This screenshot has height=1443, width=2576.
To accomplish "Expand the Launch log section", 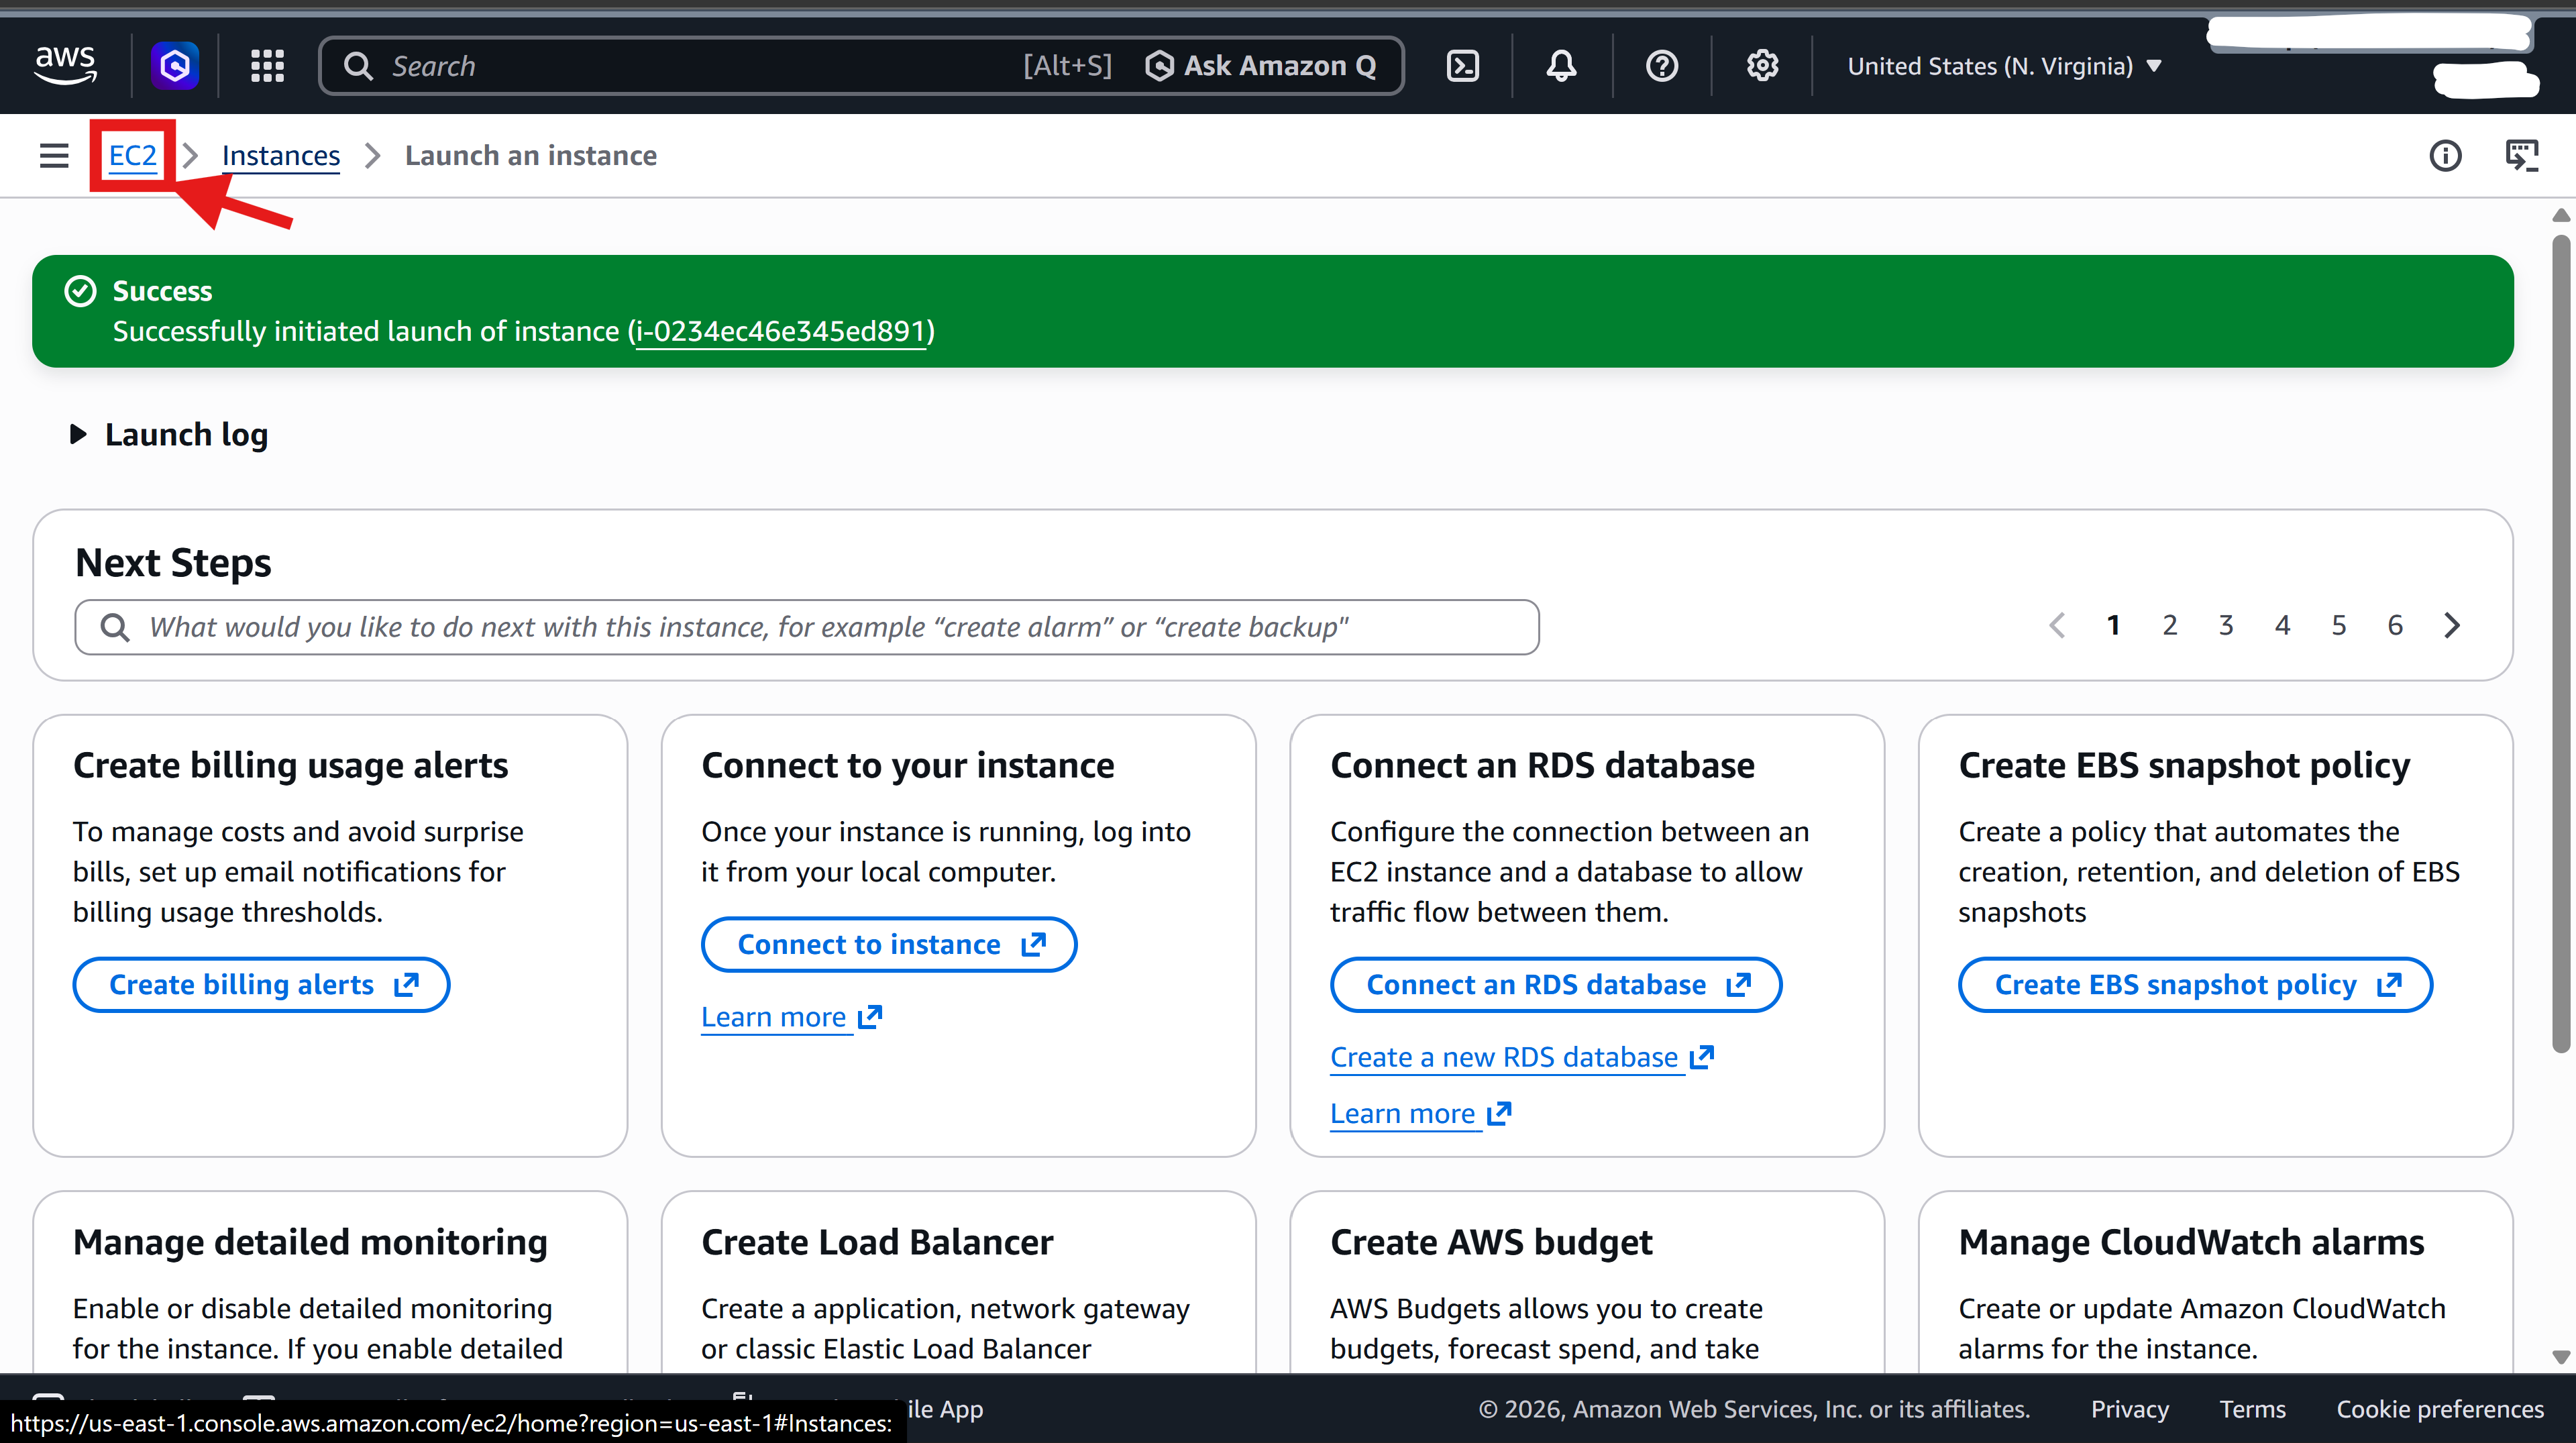I will 170,434.
